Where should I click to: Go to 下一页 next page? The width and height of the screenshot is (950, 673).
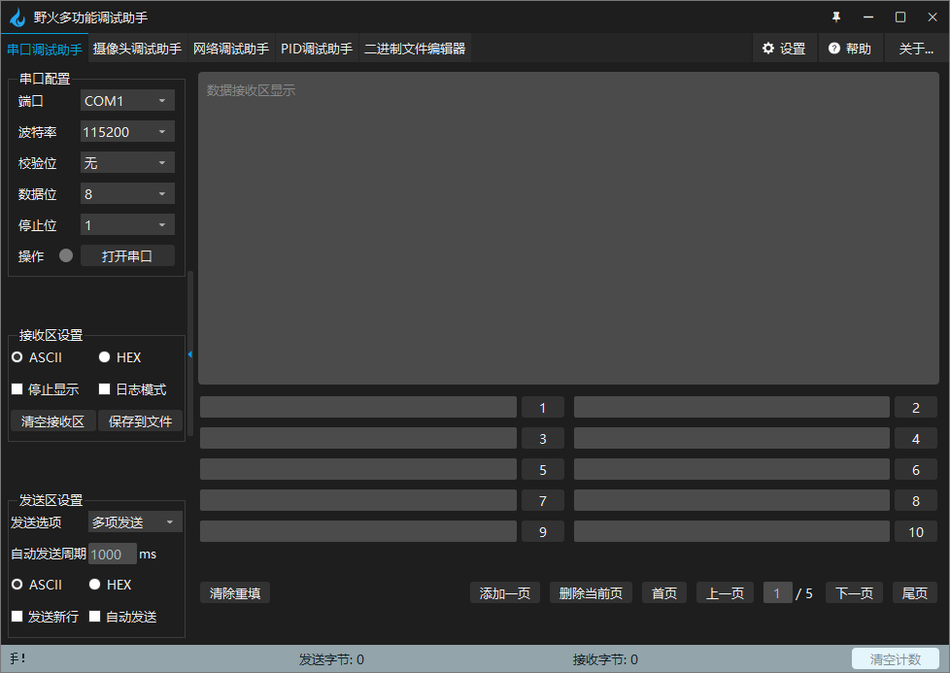[x=854, y=592]
